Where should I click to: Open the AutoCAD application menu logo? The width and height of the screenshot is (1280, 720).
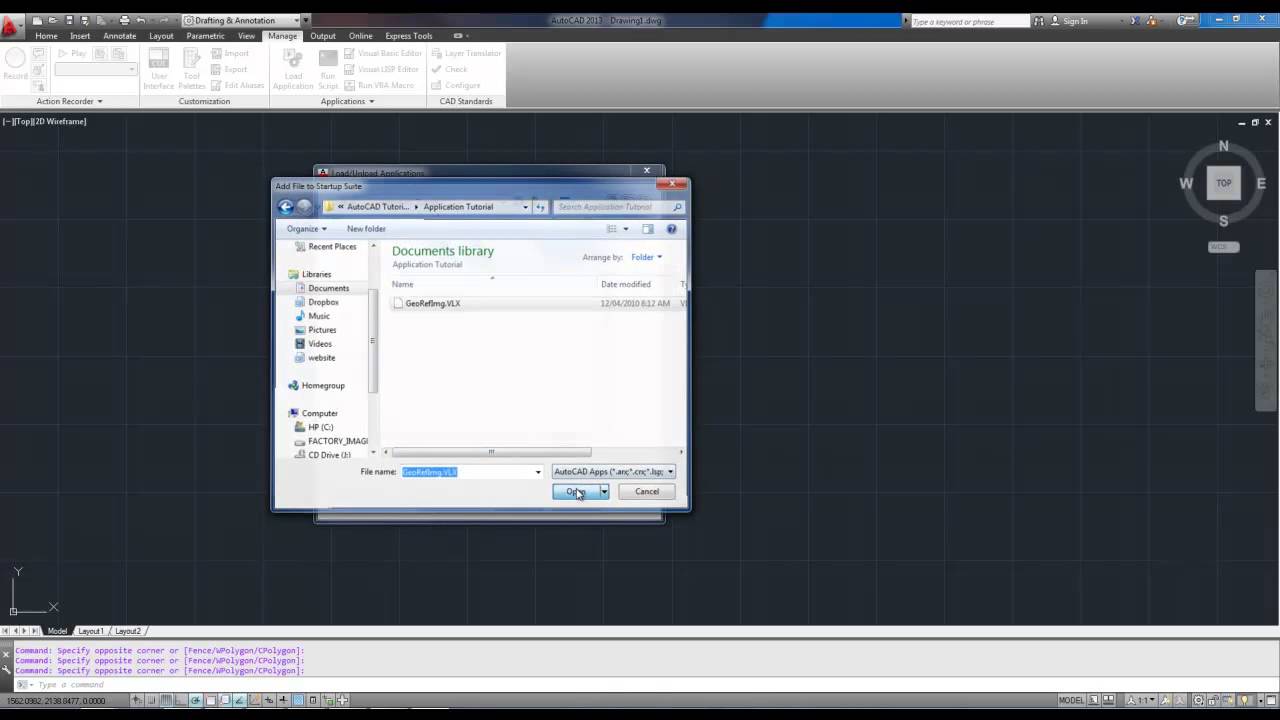click(x=11, y=25)
